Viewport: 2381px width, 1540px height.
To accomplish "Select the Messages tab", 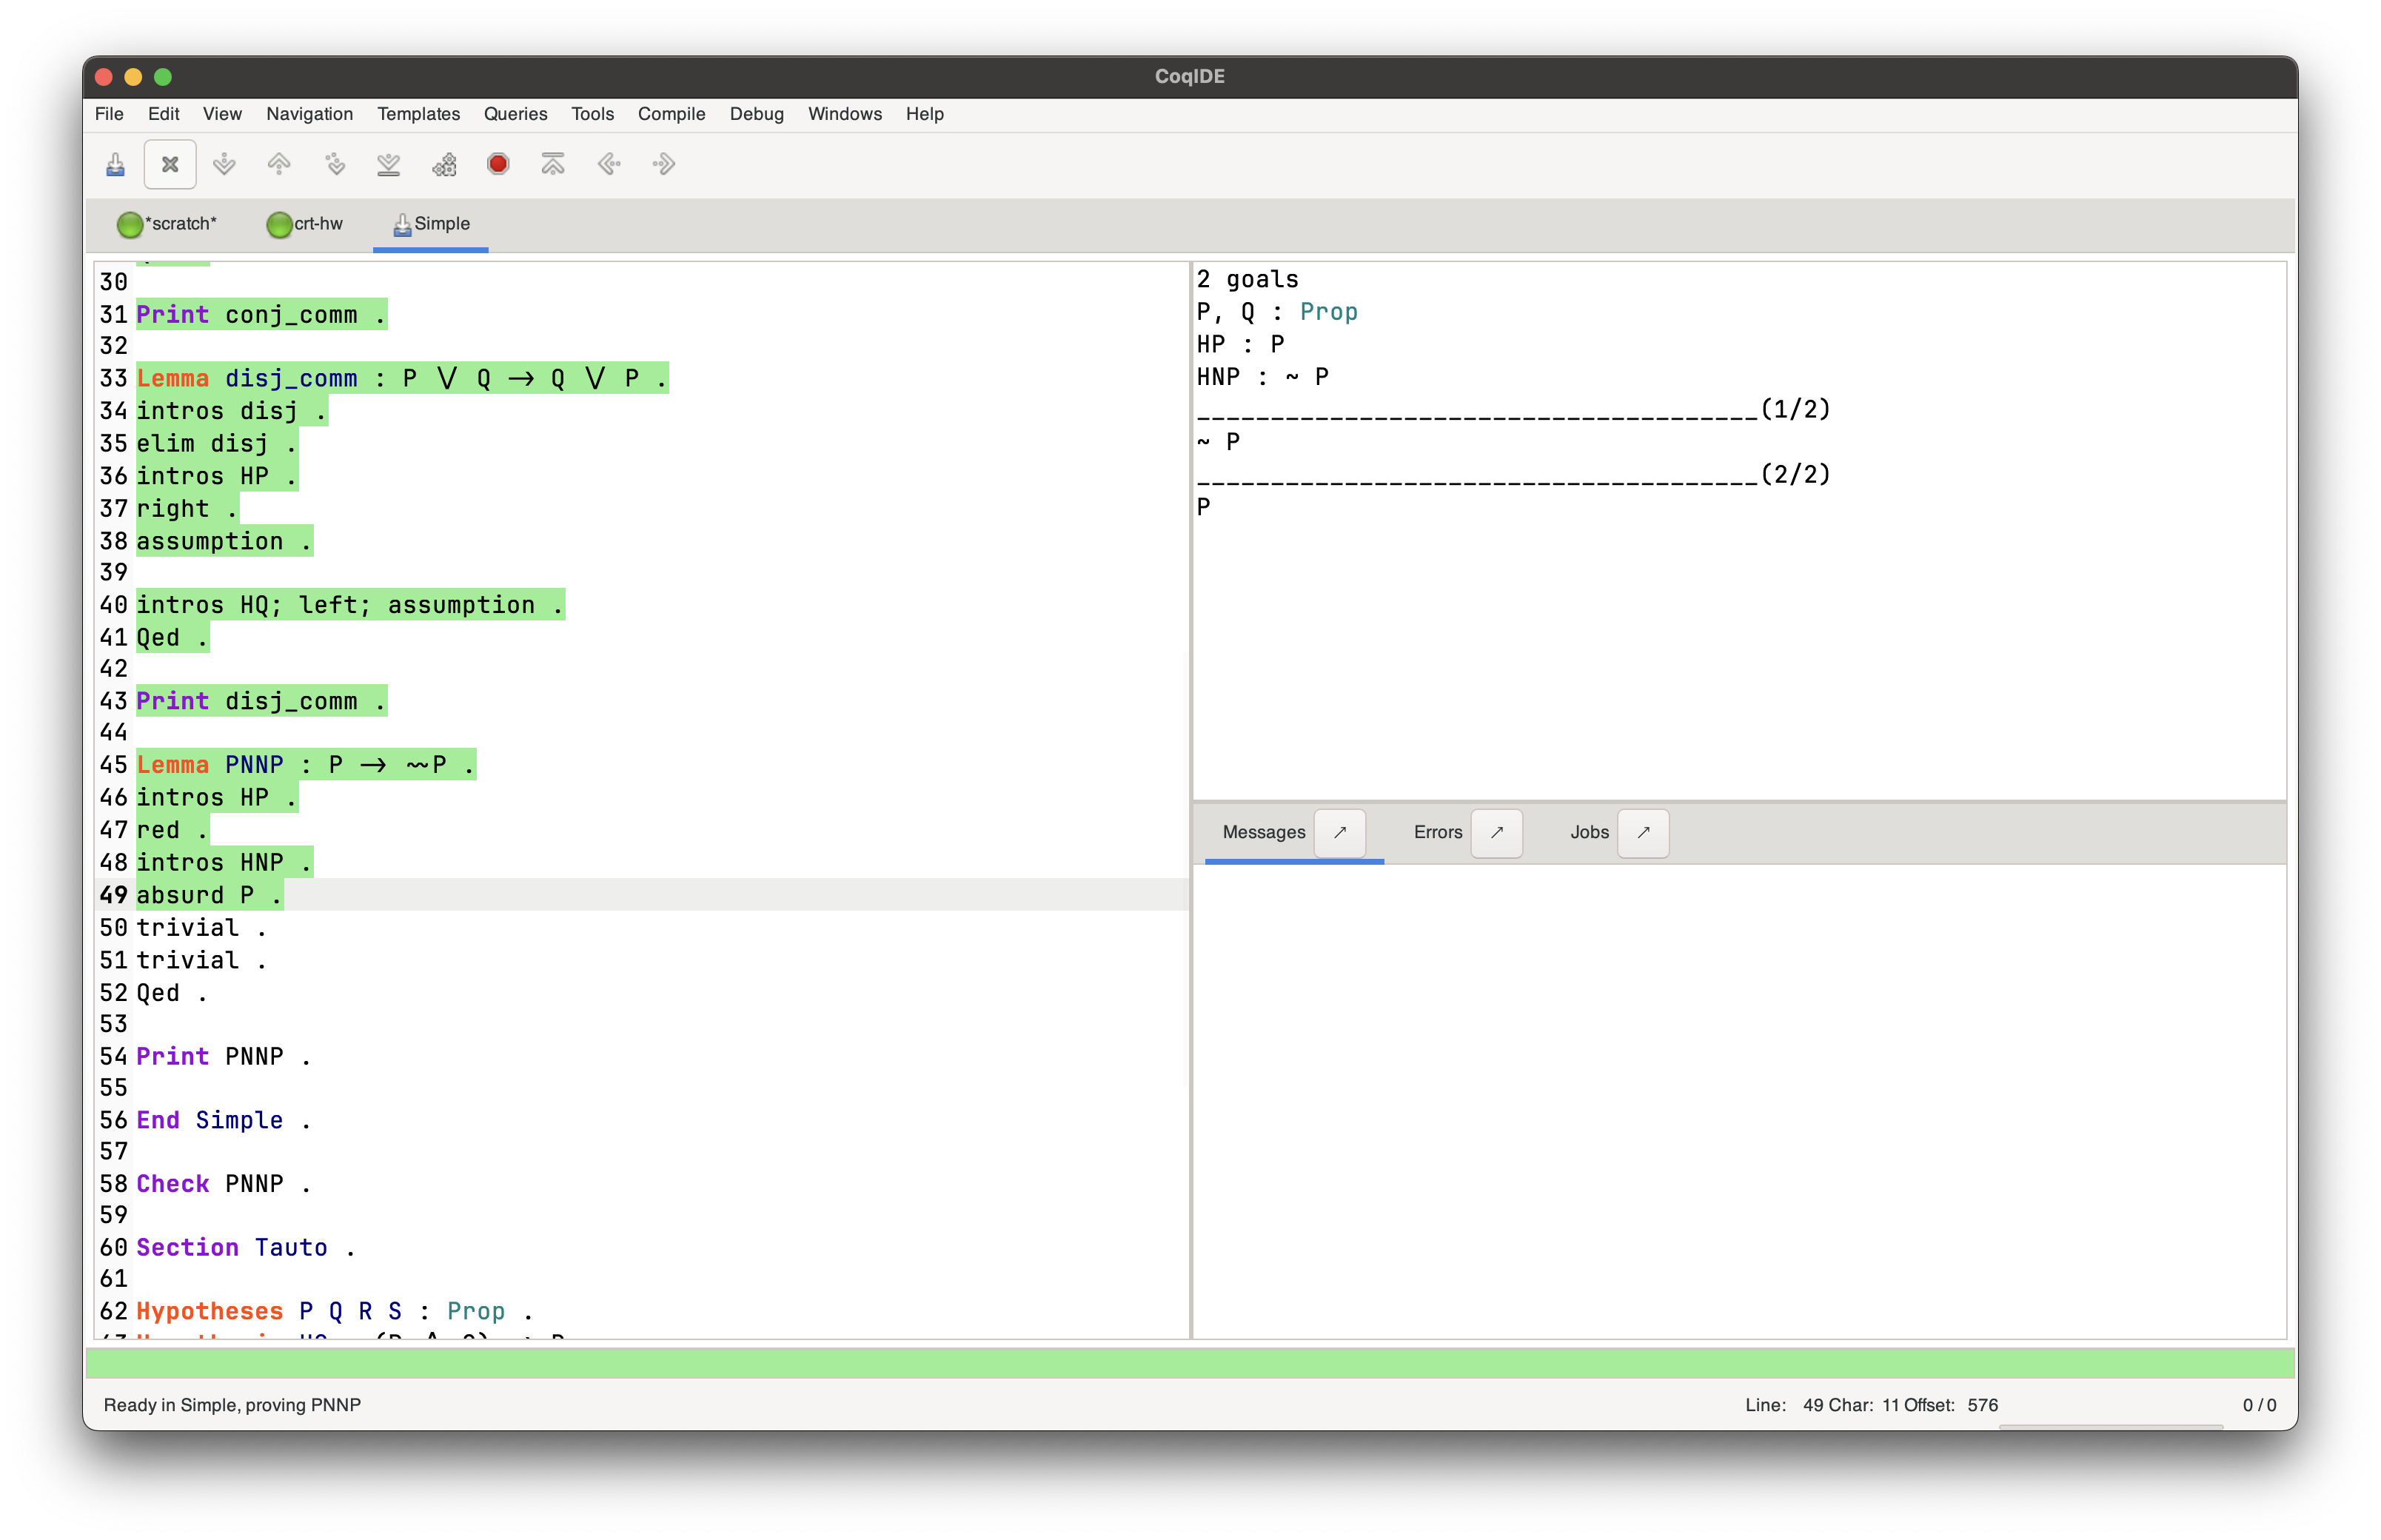I will point(1263,832).
